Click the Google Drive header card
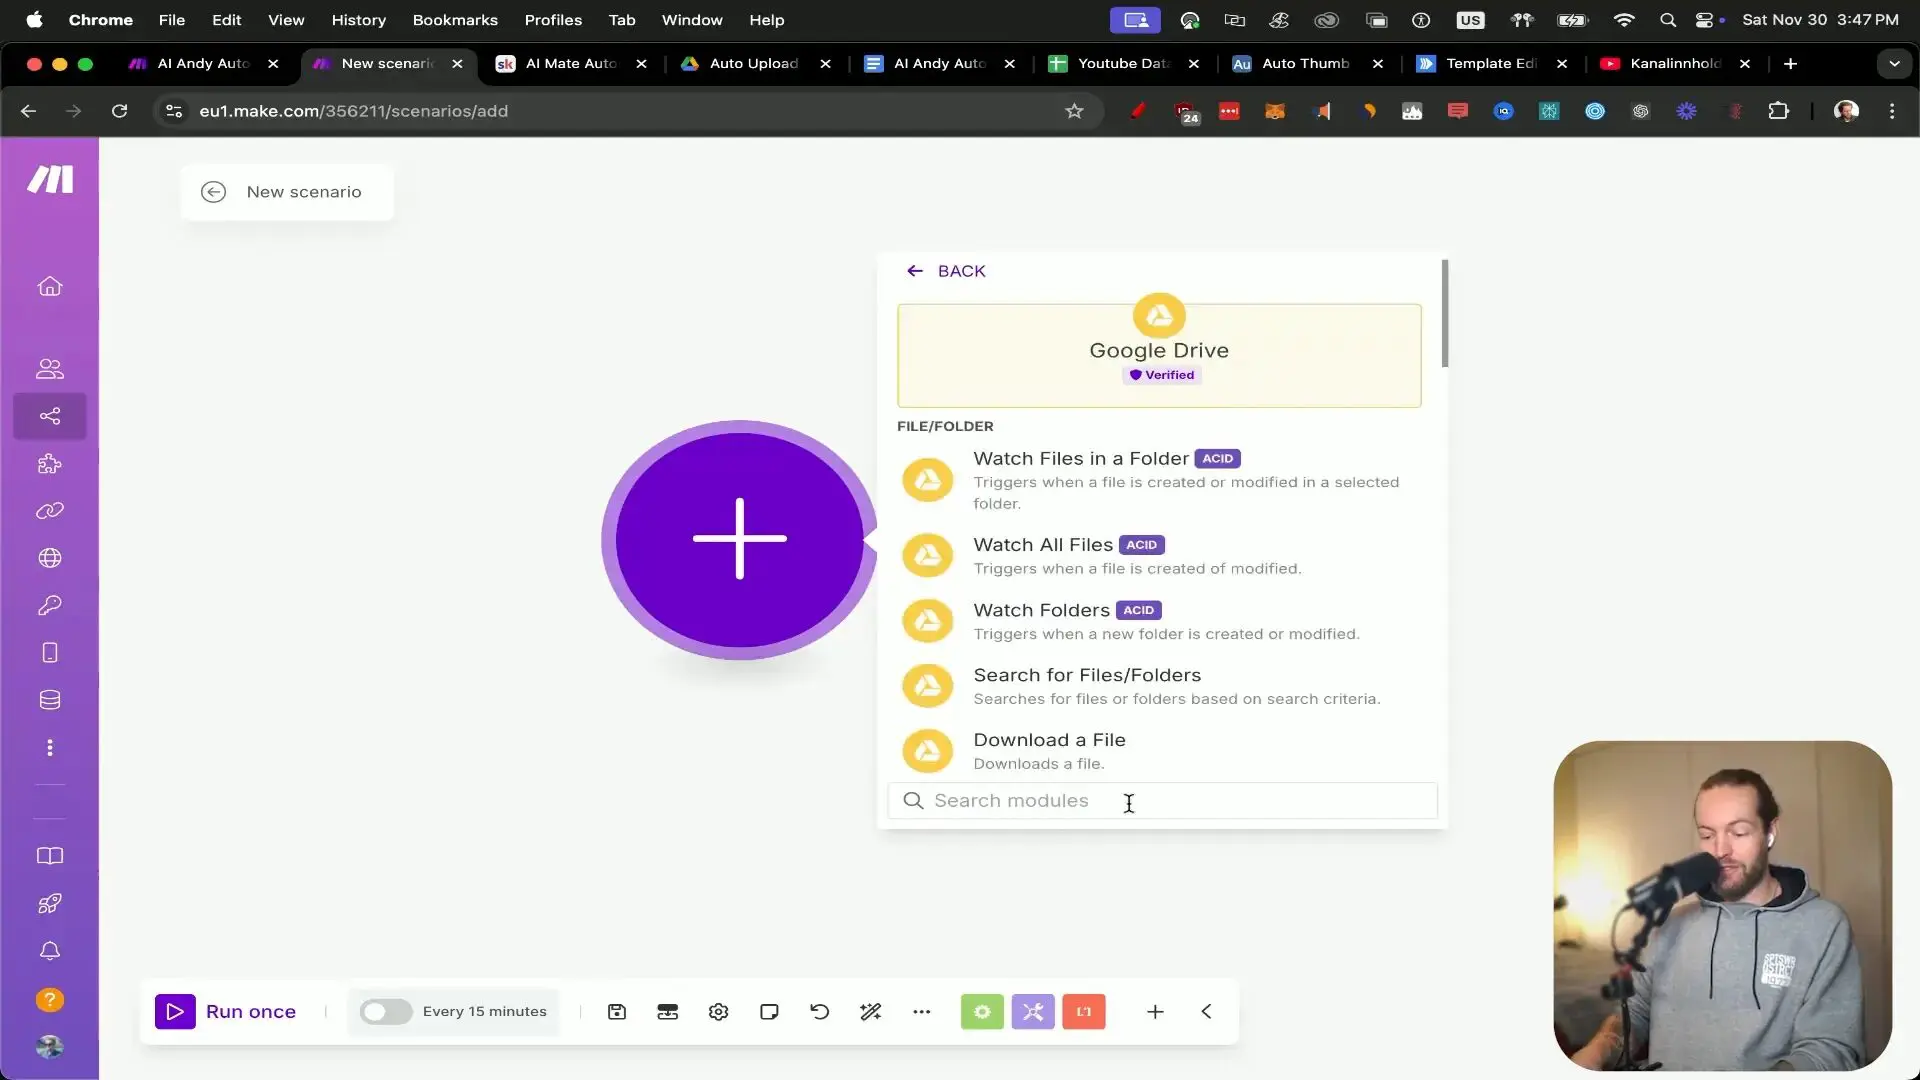This screenshot has height=1080, width=1920. point(1160,355)
